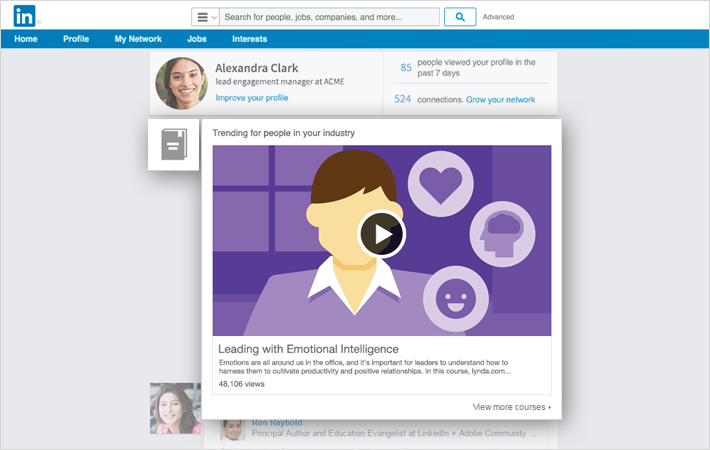Open the Jobs menu

coord(197,39)
